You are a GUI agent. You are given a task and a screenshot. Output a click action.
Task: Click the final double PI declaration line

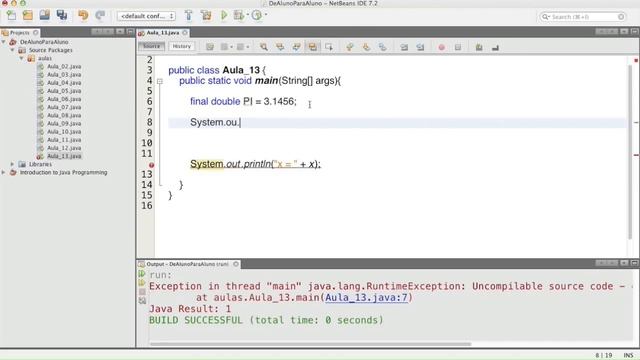pos(243,102)
